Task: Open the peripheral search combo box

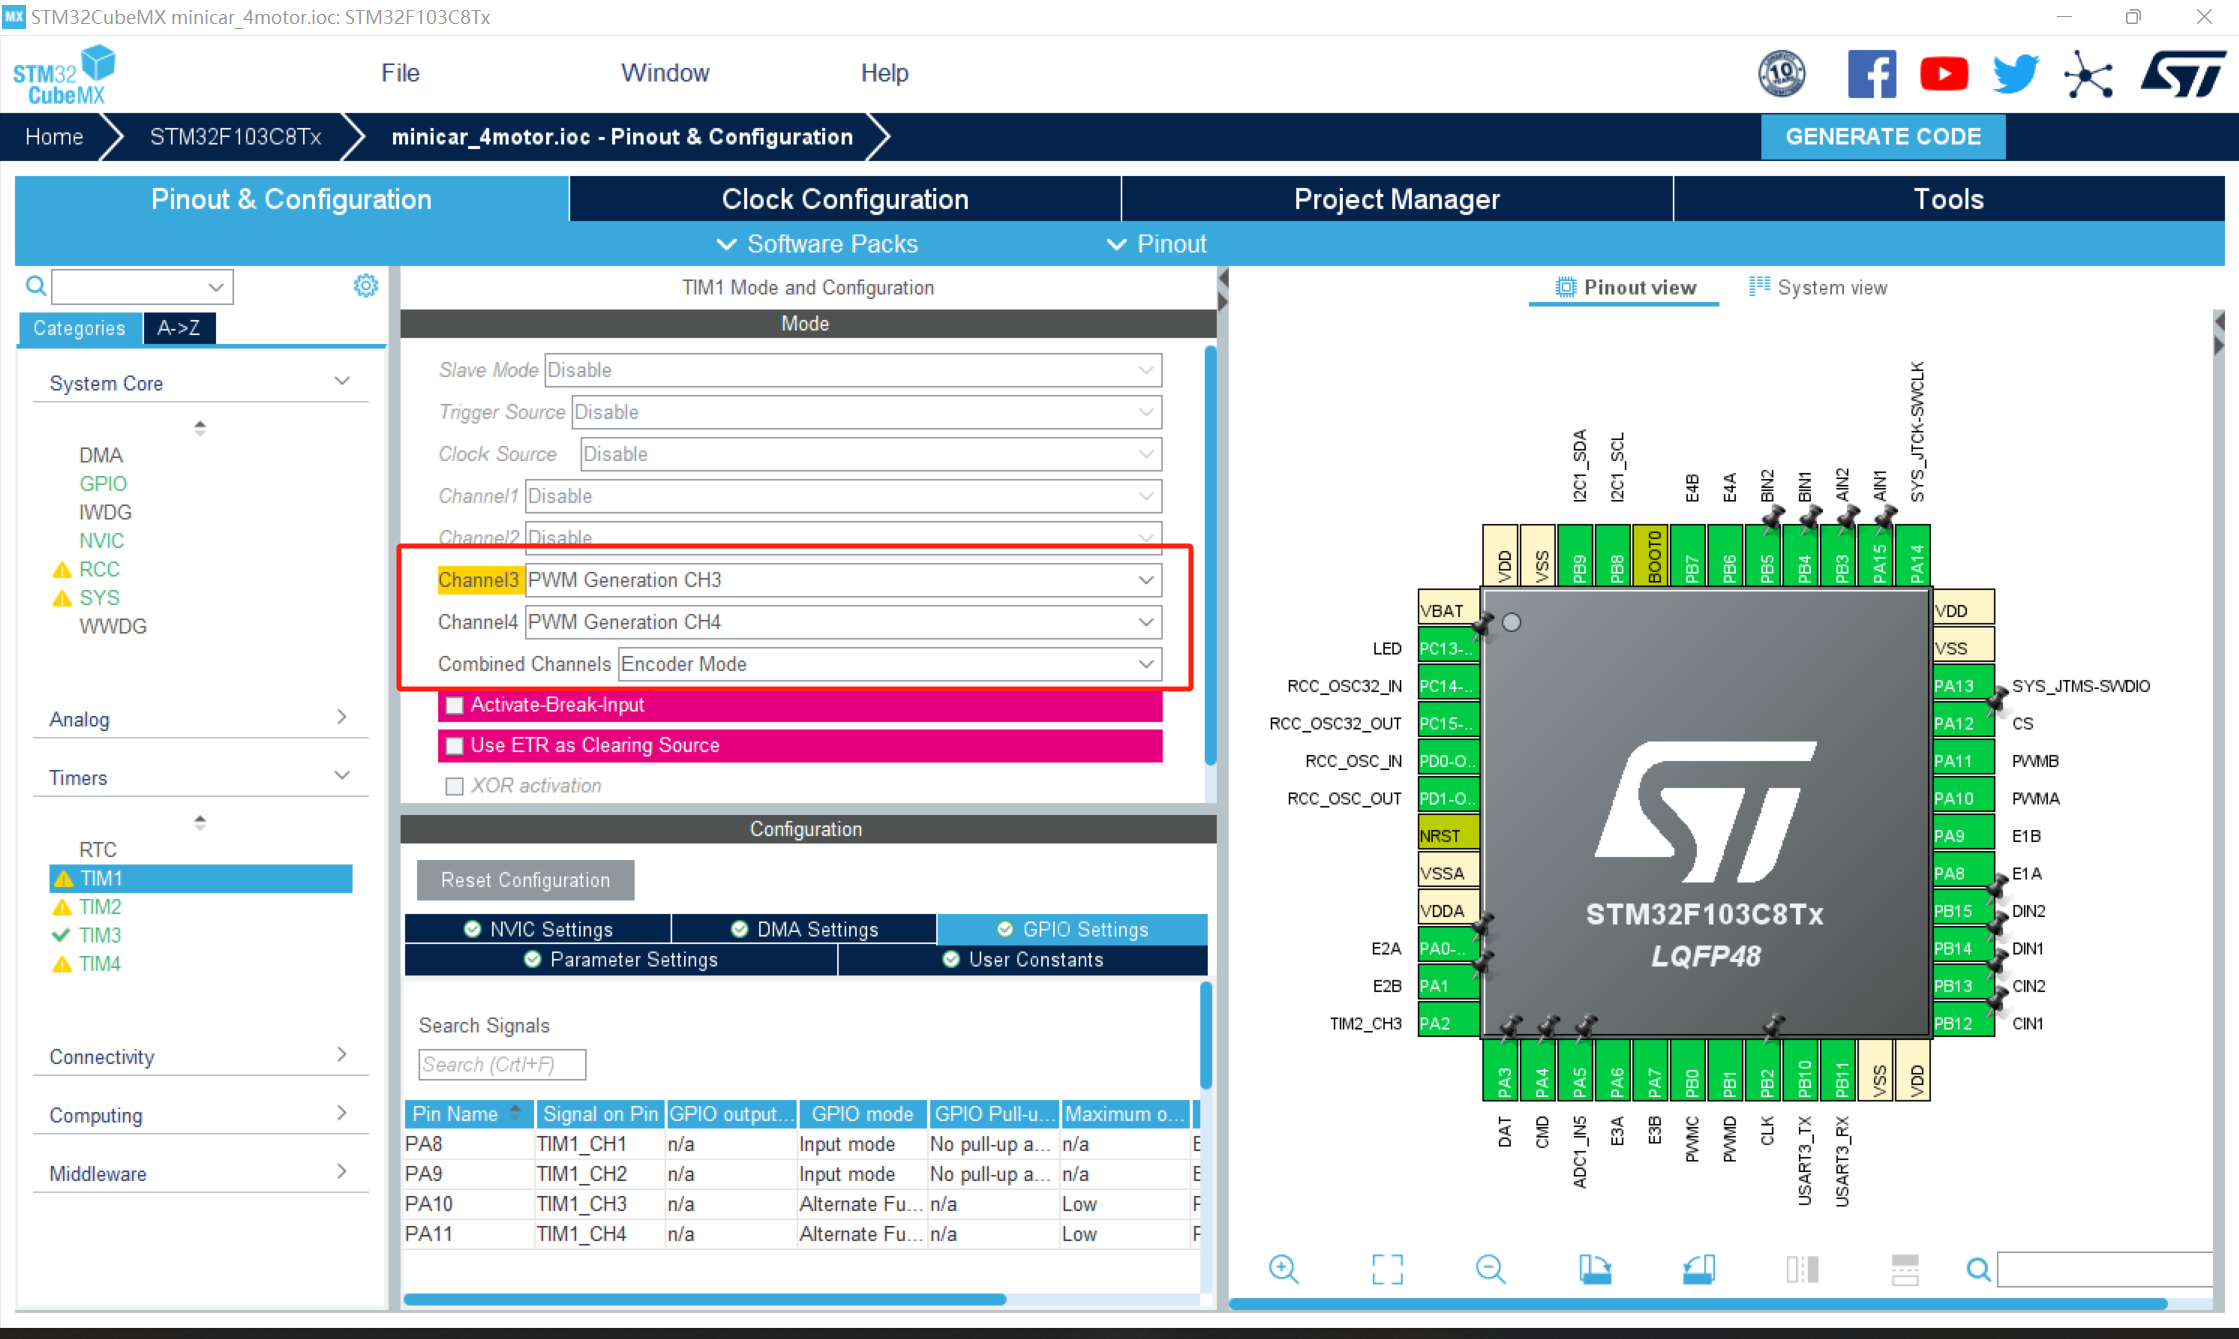Action: [142, 287]
